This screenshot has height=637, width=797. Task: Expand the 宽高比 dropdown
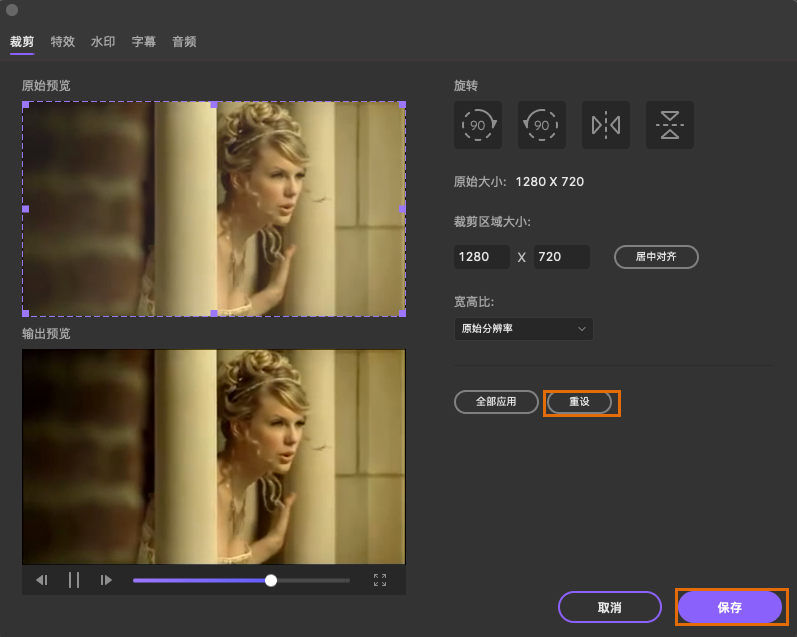tap(524, 329)
